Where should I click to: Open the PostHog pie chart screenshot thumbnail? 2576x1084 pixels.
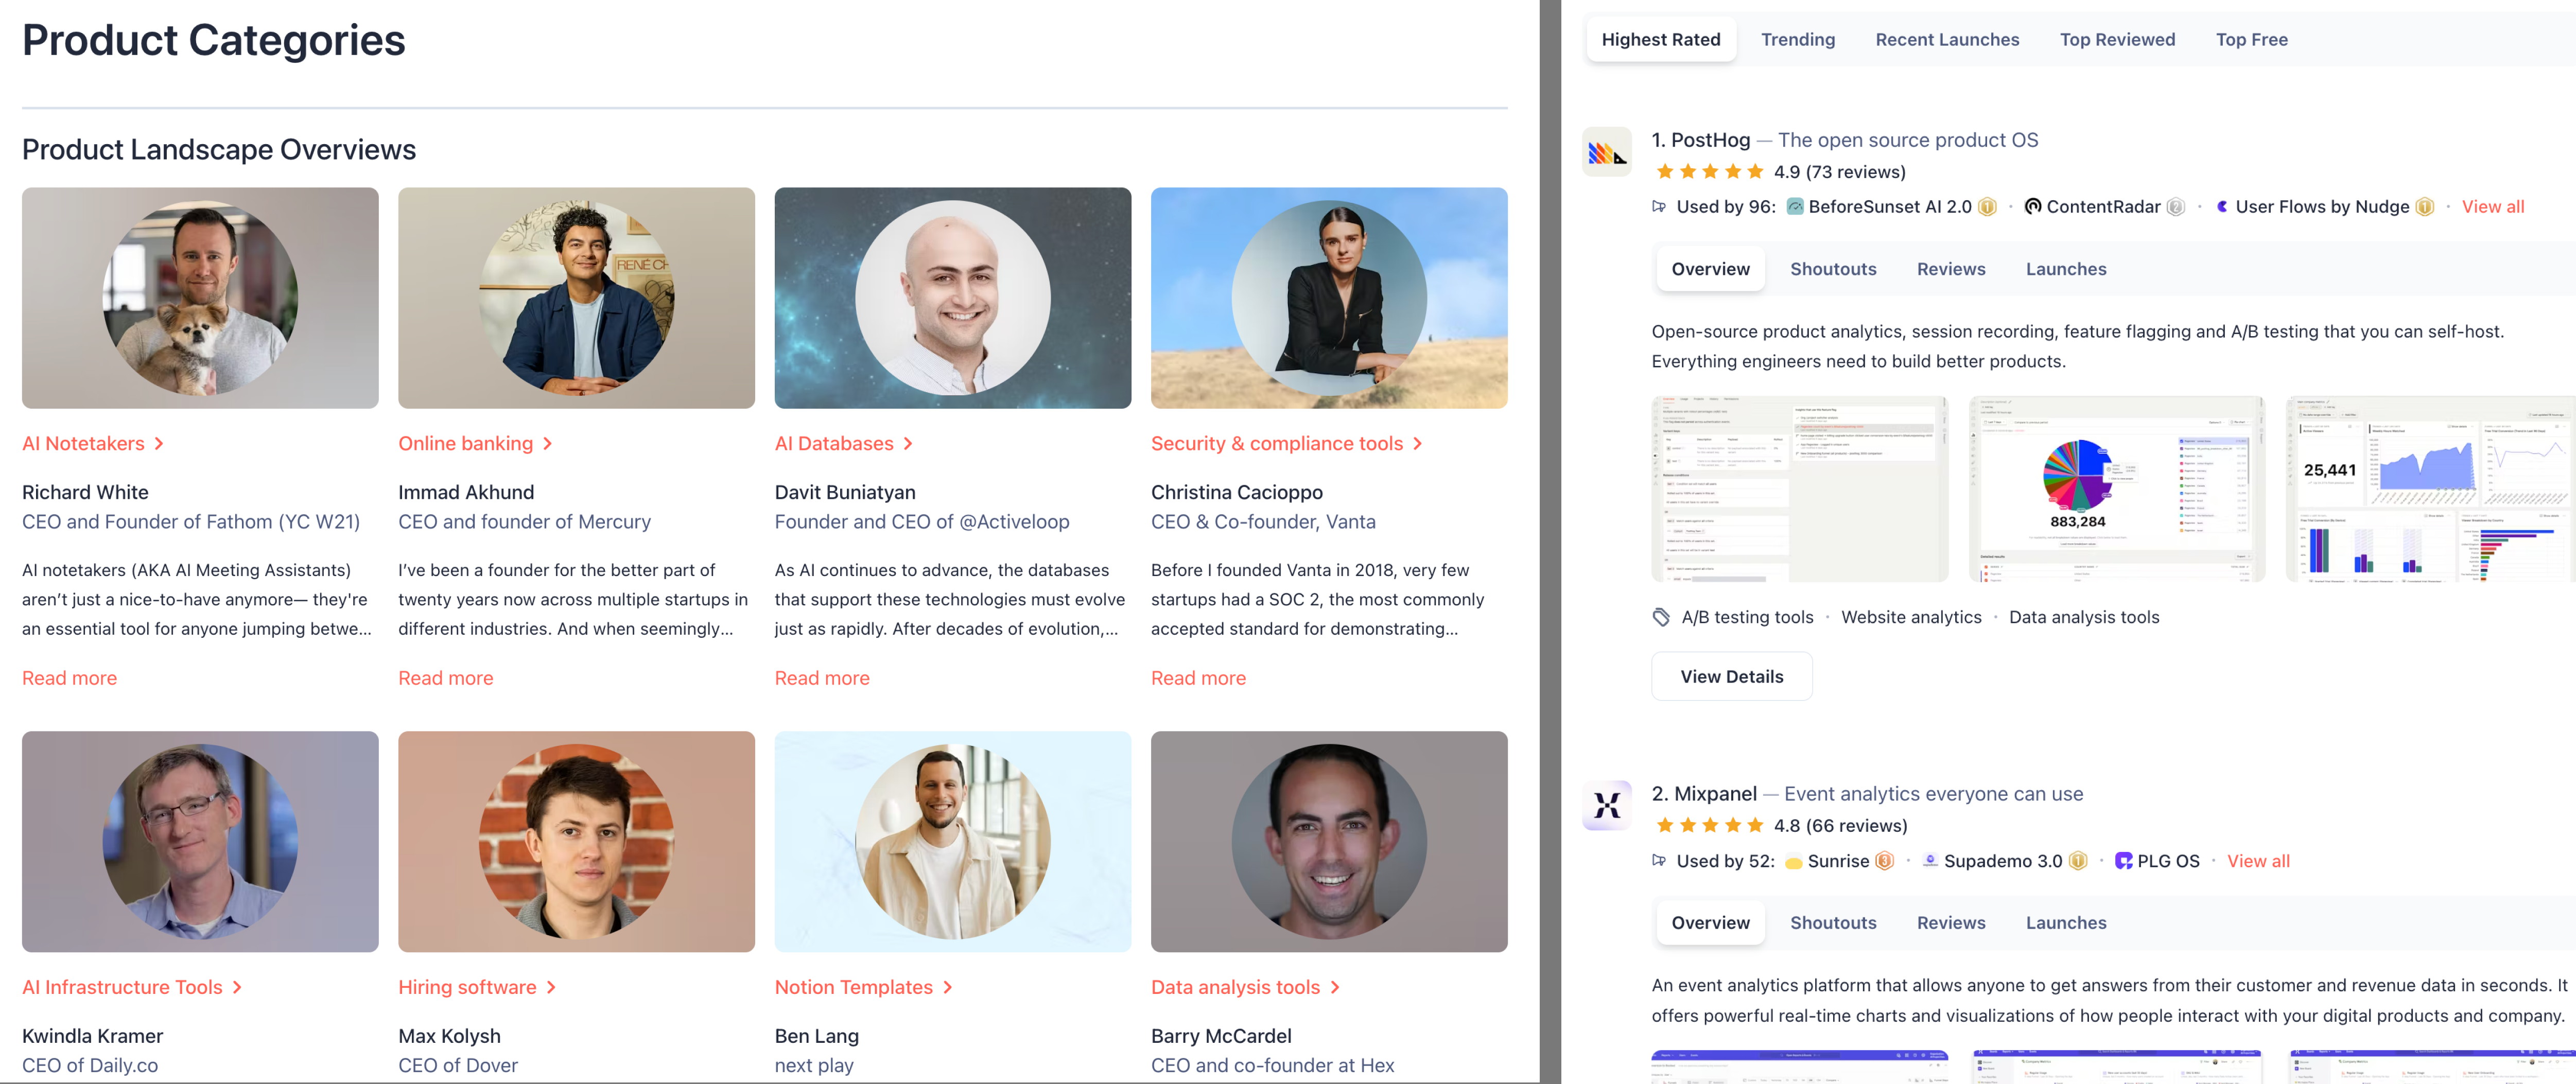point(2115,489)
